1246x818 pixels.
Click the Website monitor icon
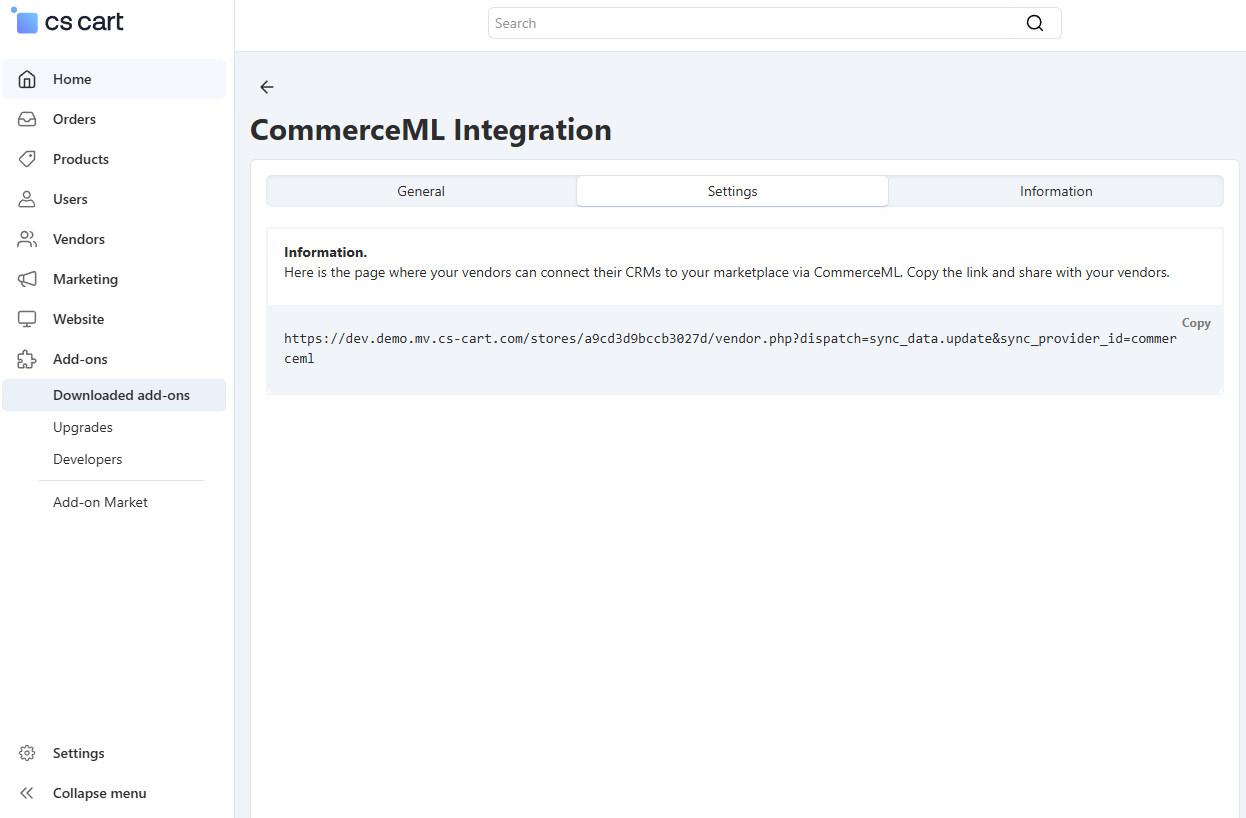(x=27, y=319)
